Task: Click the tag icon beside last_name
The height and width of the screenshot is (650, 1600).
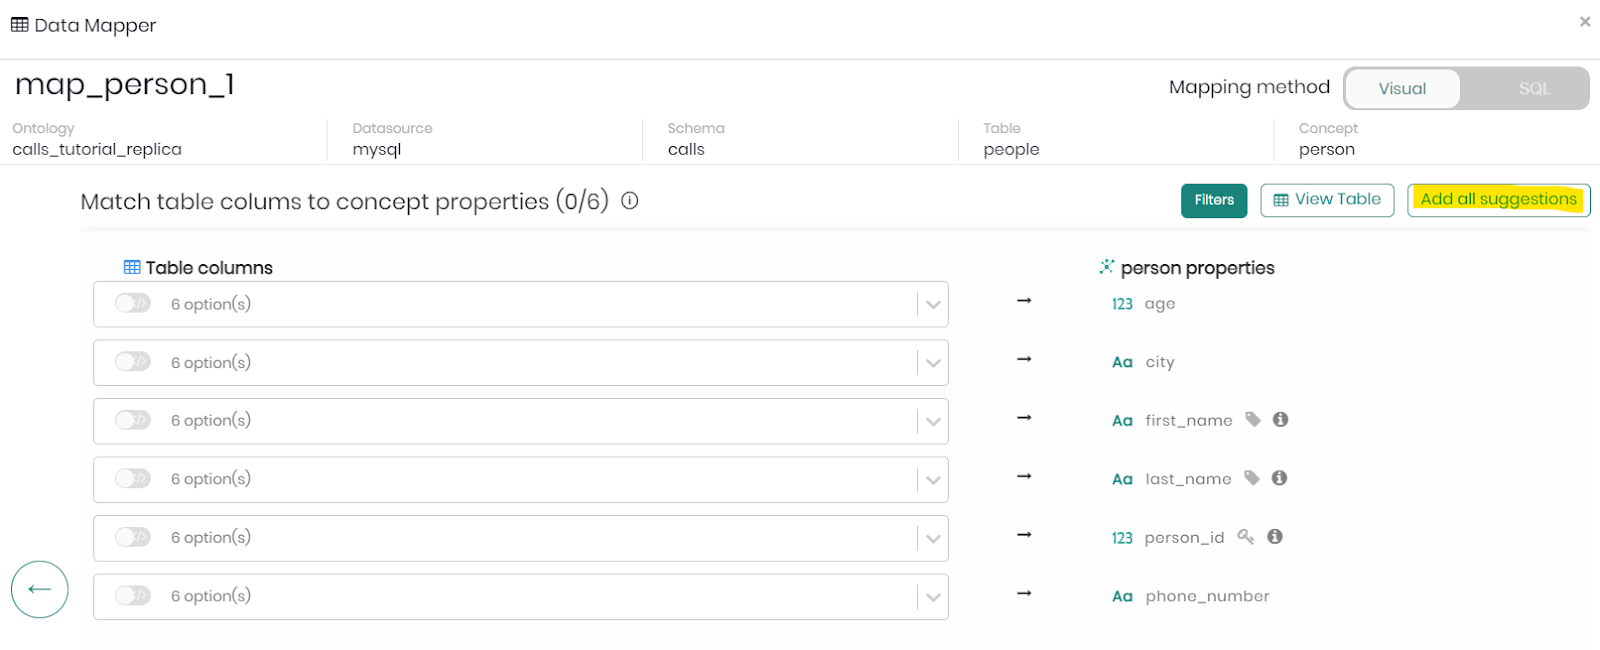Action: click(x=1252, y=478)
